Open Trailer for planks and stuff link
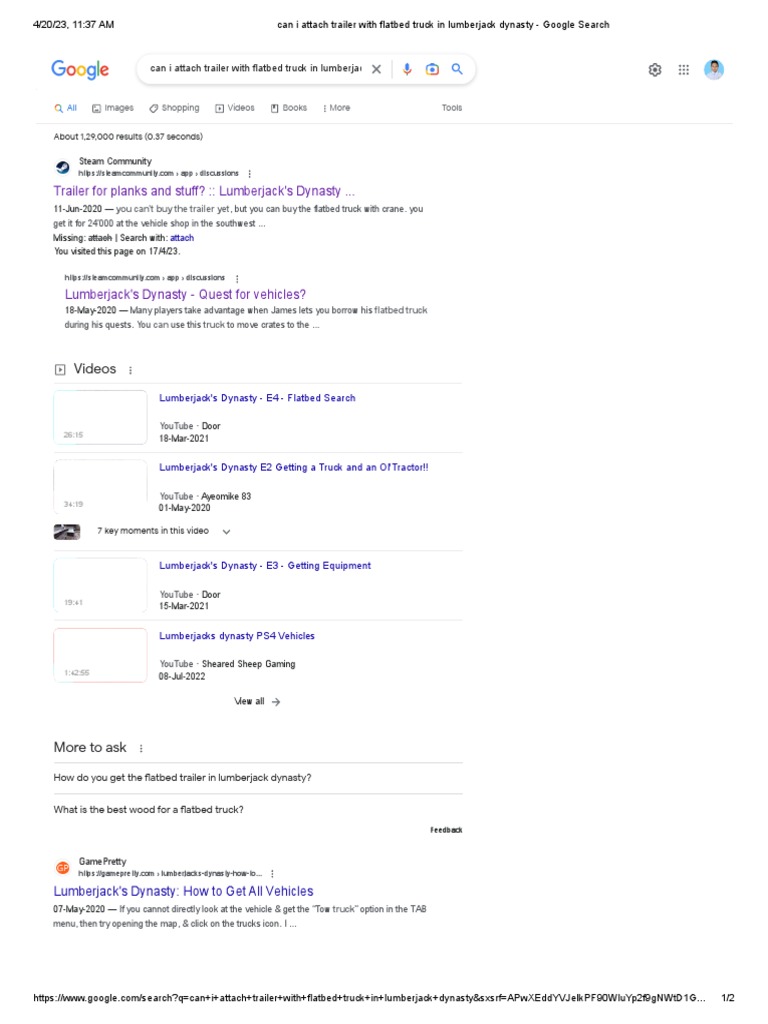The width and height of the screenshot is (768, 1024). click(204, 191)
